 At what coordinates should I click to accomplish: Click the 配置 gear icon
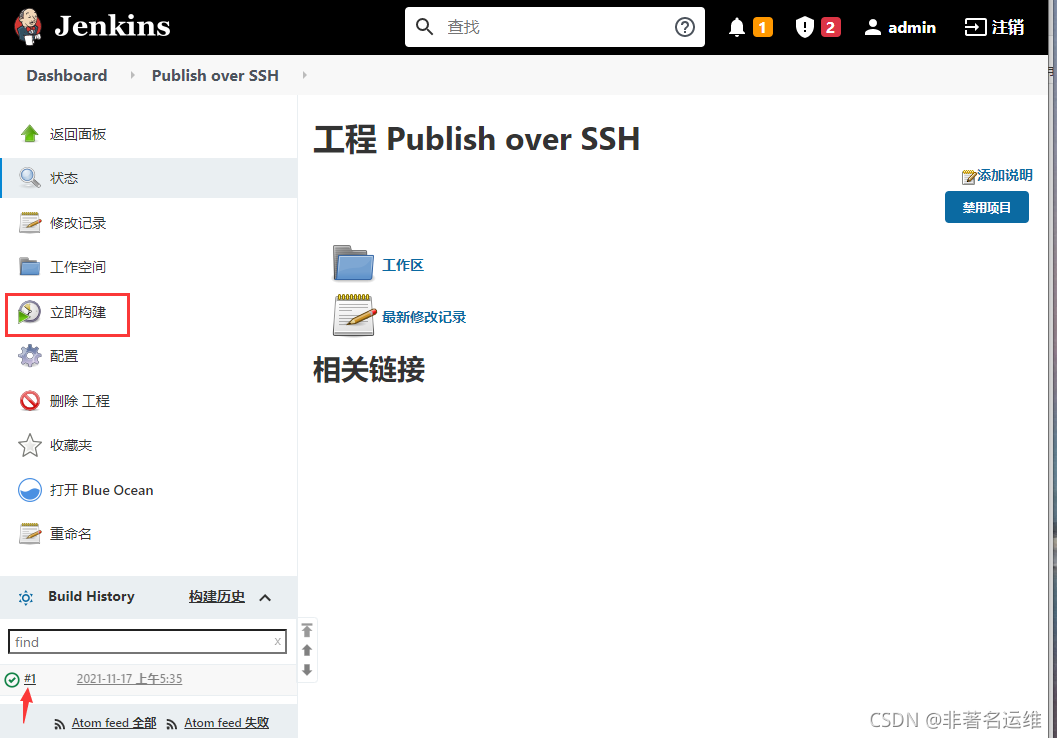[30, 356]
